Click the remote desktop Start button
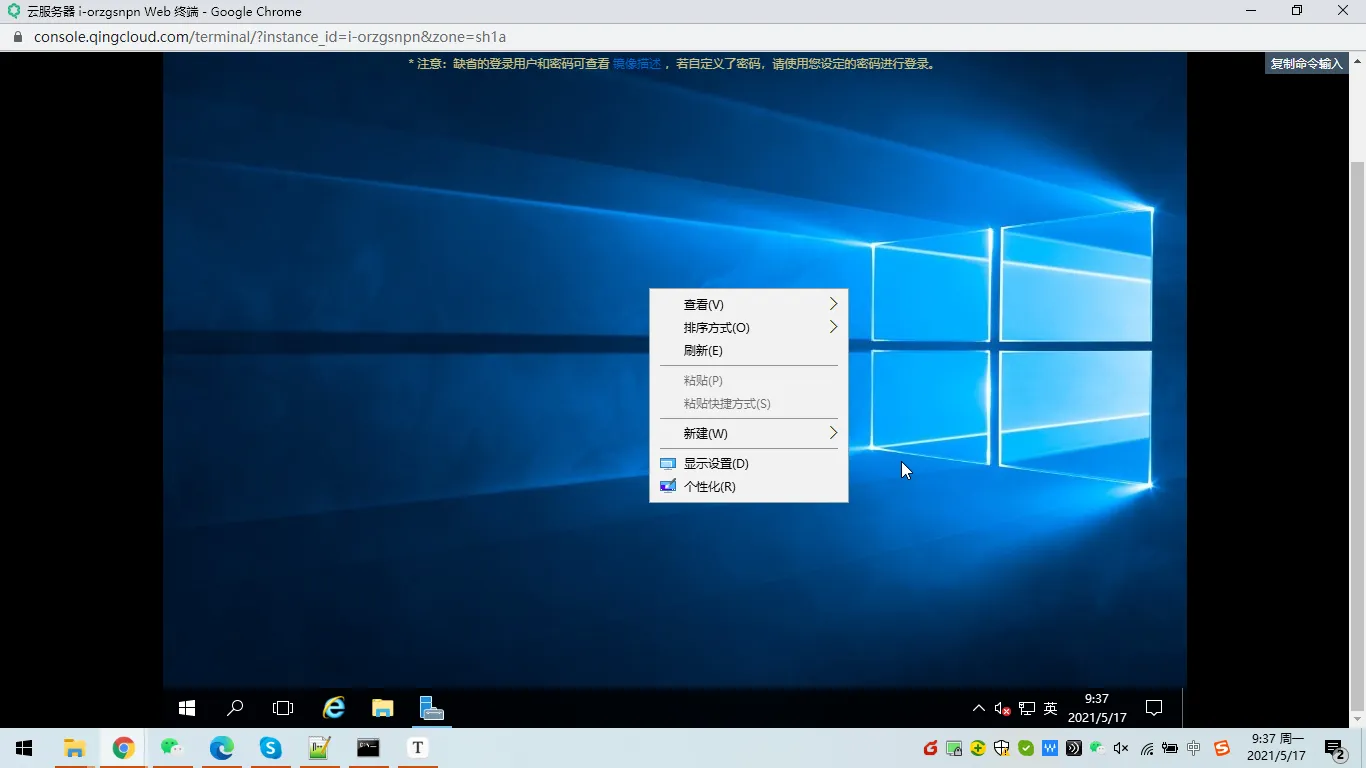1366x768 pixels. (186, 707)
